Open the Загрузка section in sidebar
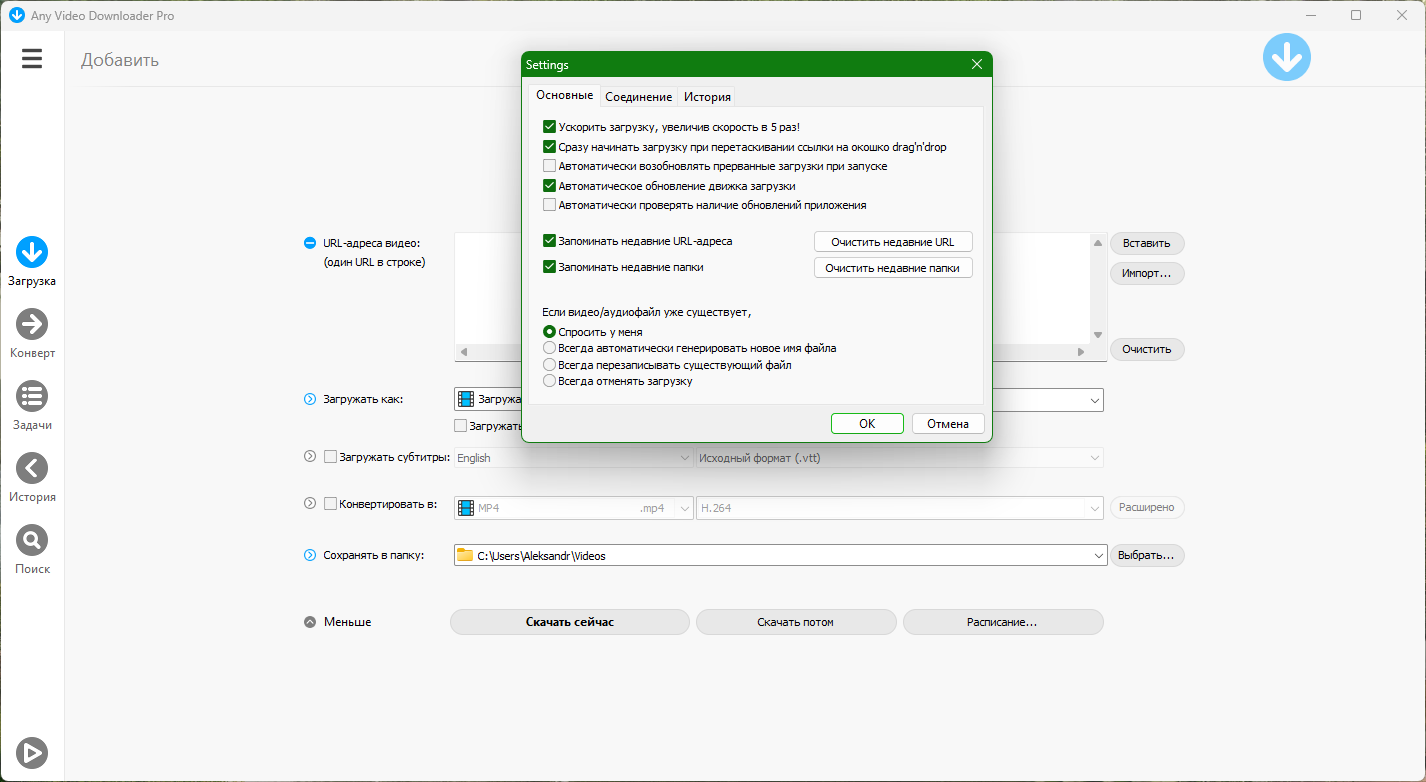Screen dimensions: 1426x782 [32, 262]
